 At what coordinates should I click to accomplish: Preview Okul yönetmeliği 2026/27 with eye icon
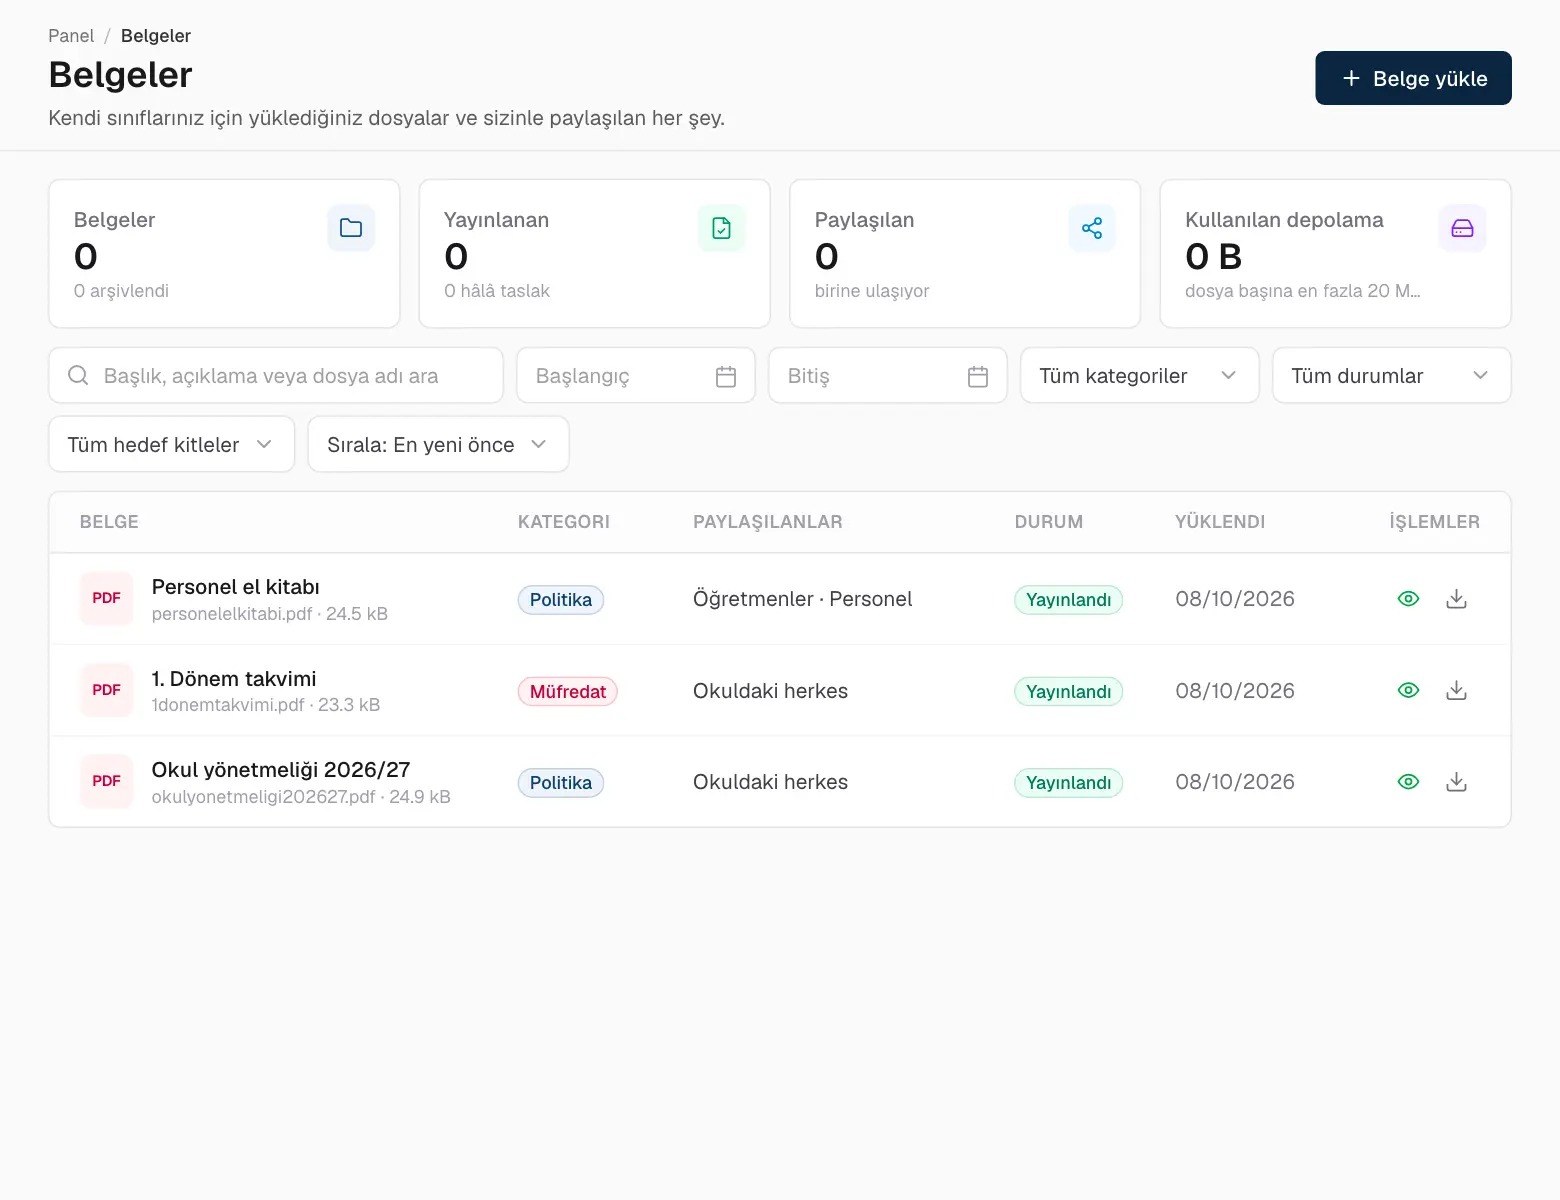tap(1408, 782)
